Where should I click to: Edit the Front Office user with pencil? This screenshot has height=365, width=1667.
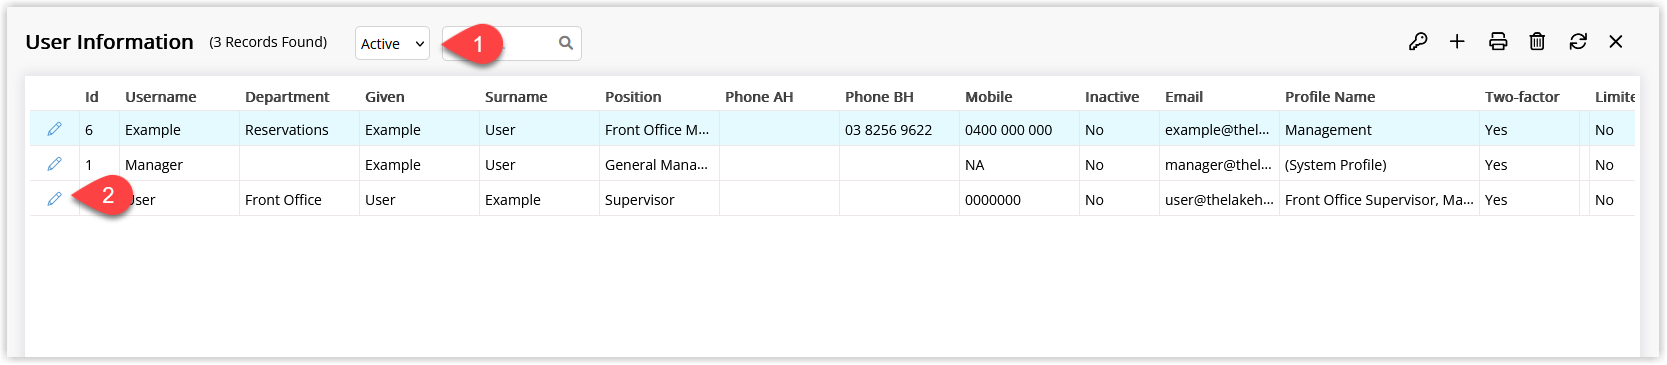click(x=55, y=199)
